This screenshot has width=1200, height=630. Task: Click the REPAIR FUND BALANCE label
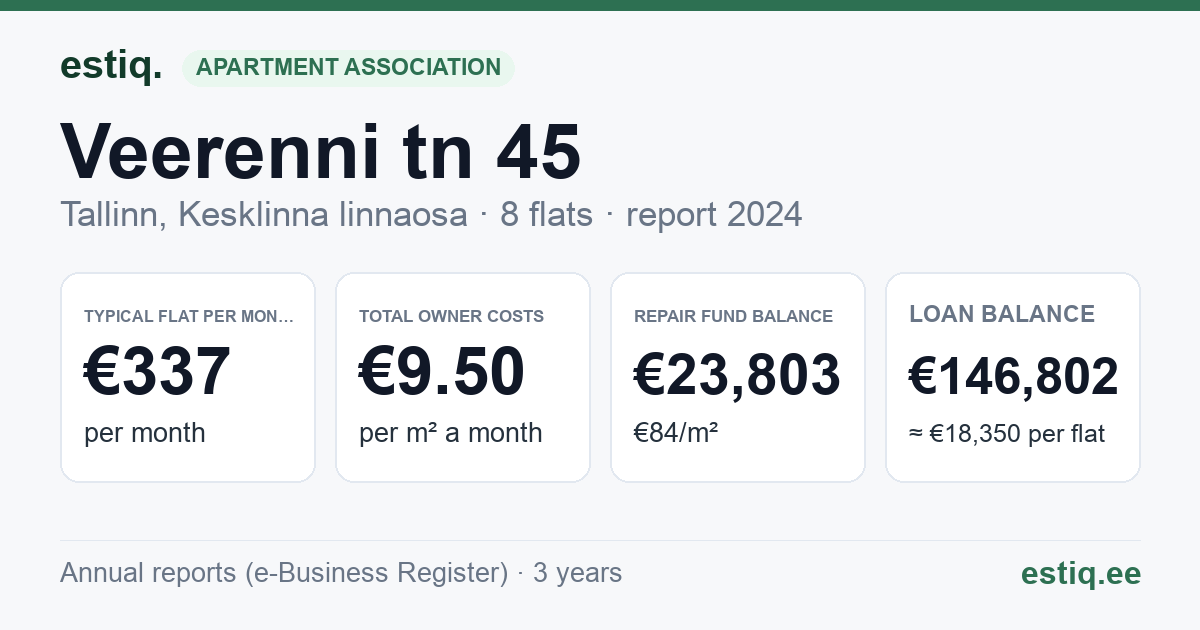tap(733, 316)
